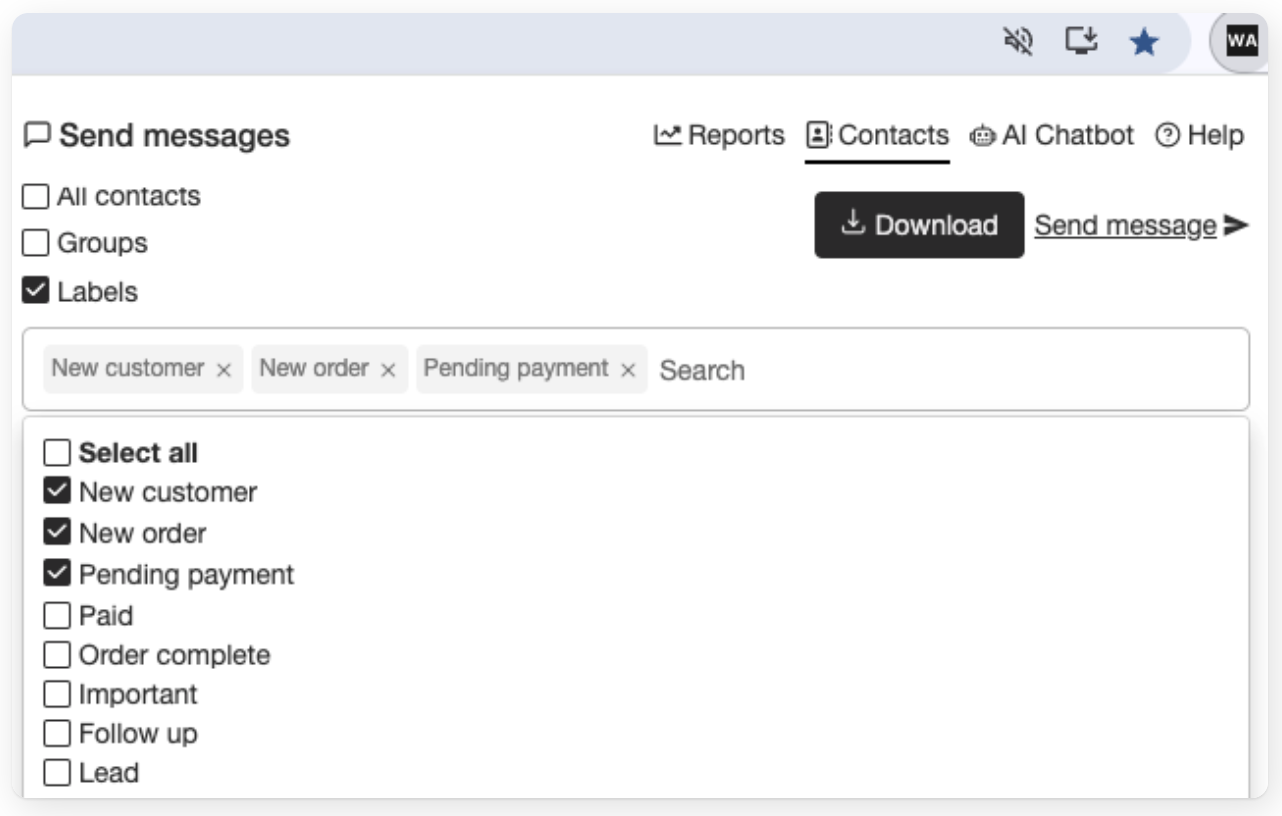Viewport: 1282px width, 816px height.
Task: Click the install app icon in address bar
Action: [1080, 42]
